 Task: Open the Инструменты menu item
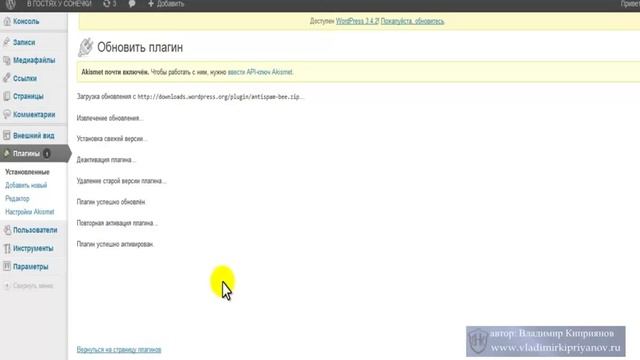click(x=33, y=249)
